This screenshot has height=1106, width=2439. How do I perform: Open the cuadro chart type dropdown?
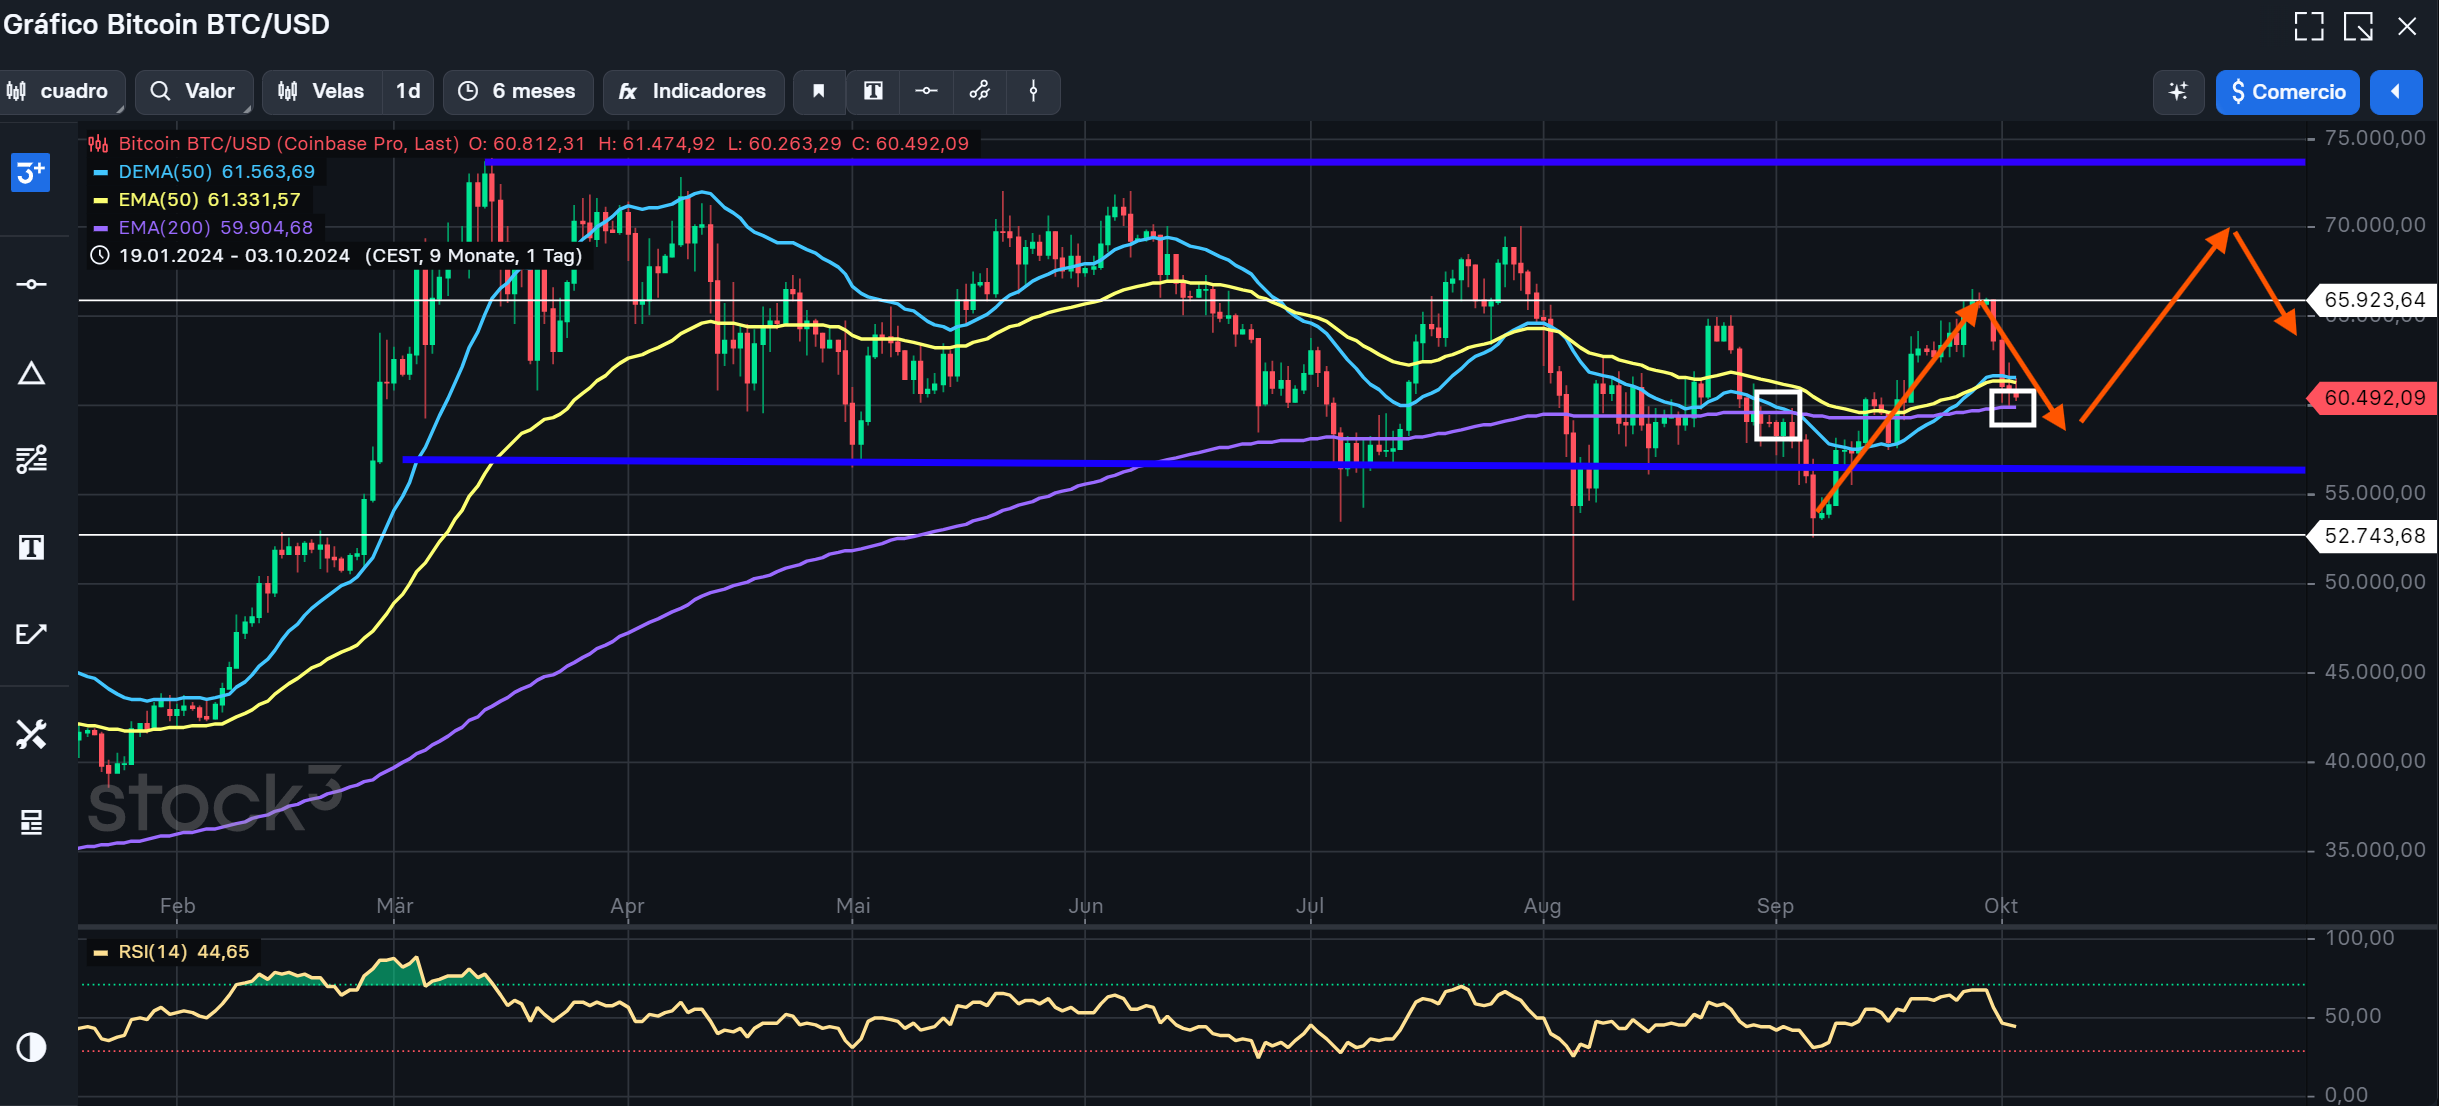(x=62, y=92)
